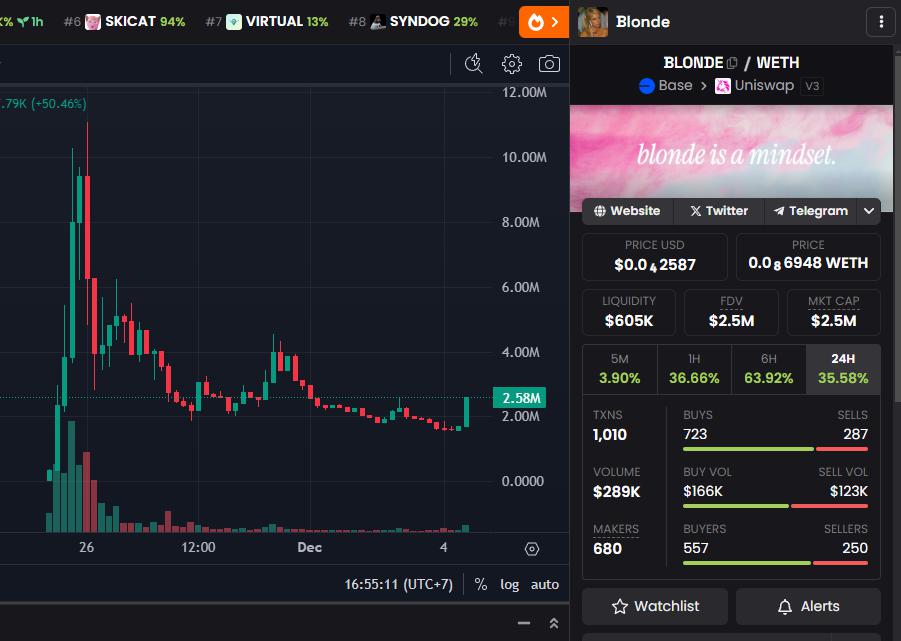The width and height of the screenshot is (901, 641).
Task: Click the PRICE WETH box
Action: pos(808,257)
